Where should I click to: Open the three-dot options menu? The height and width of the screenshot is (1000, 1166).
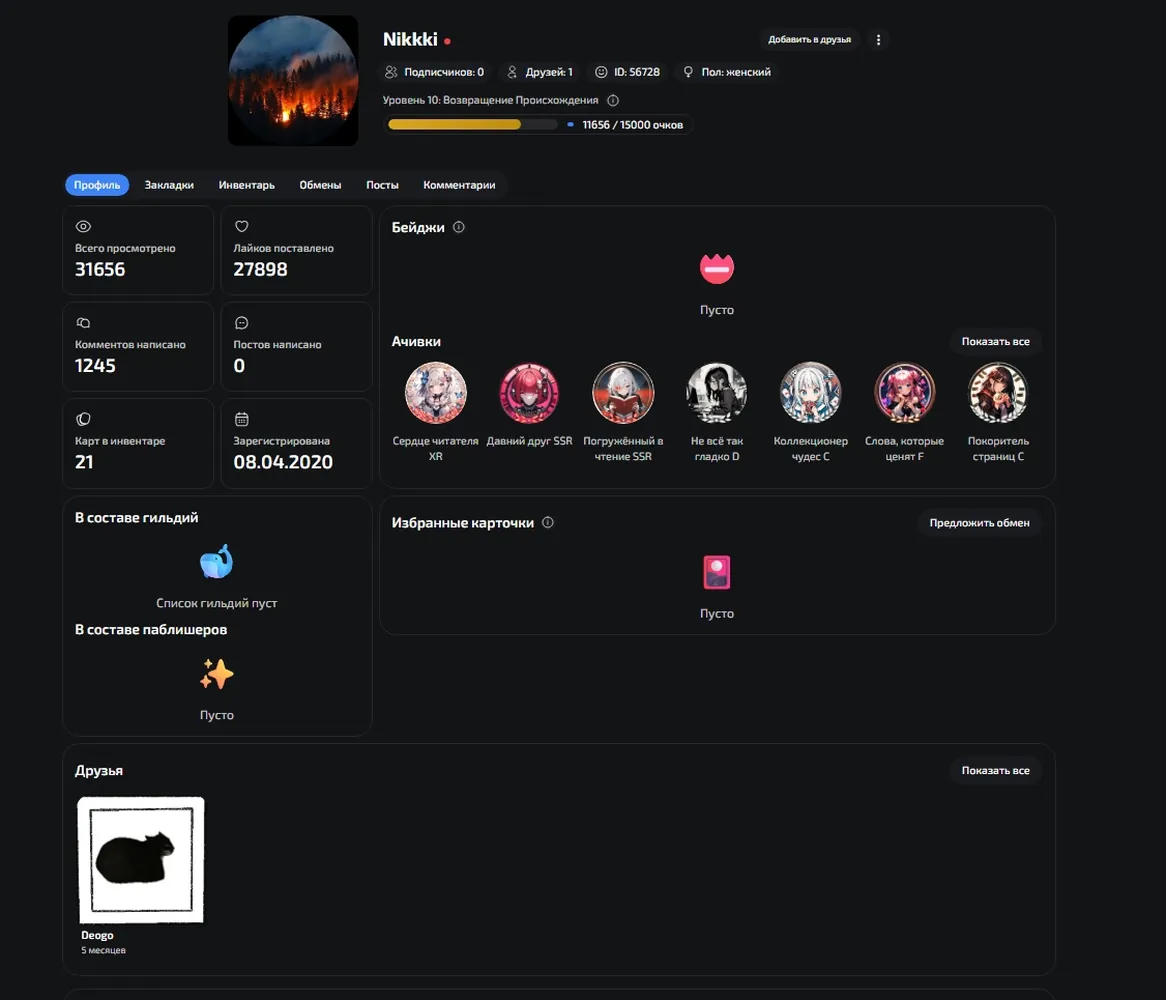point(878,39)
